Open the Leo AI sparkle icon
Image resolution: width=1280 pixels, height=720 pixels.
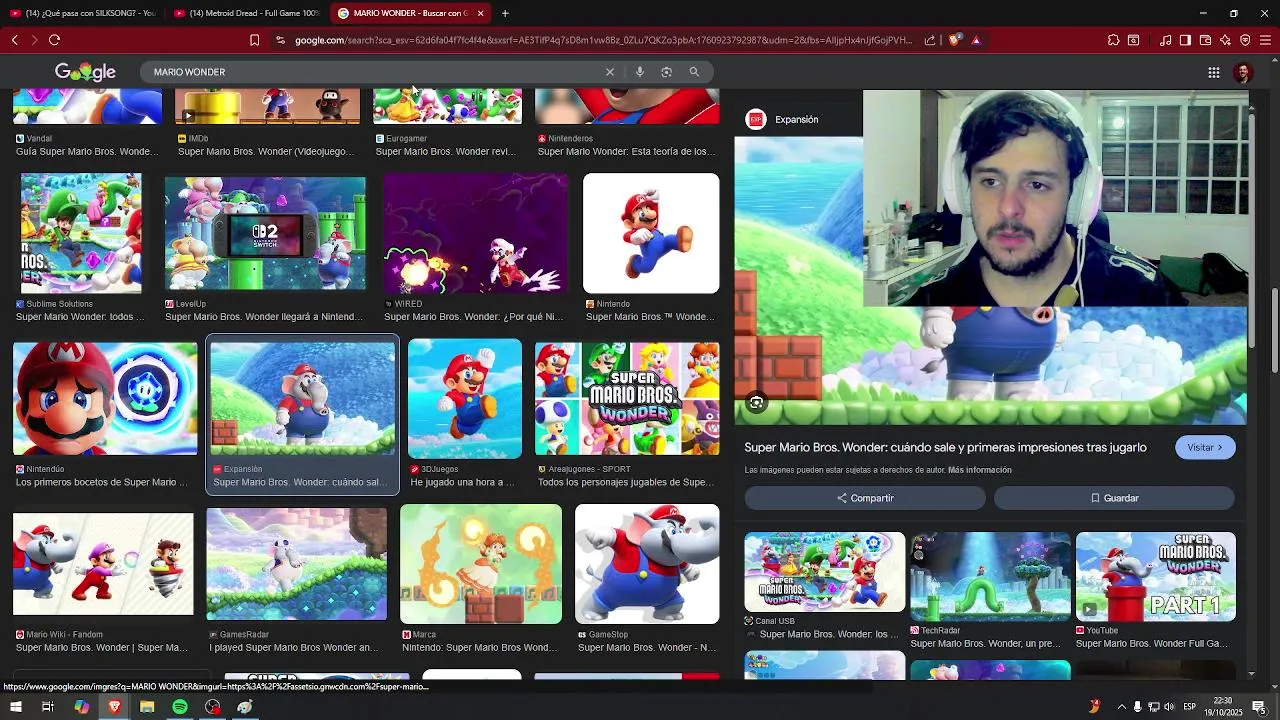(x=1225, y=40)
